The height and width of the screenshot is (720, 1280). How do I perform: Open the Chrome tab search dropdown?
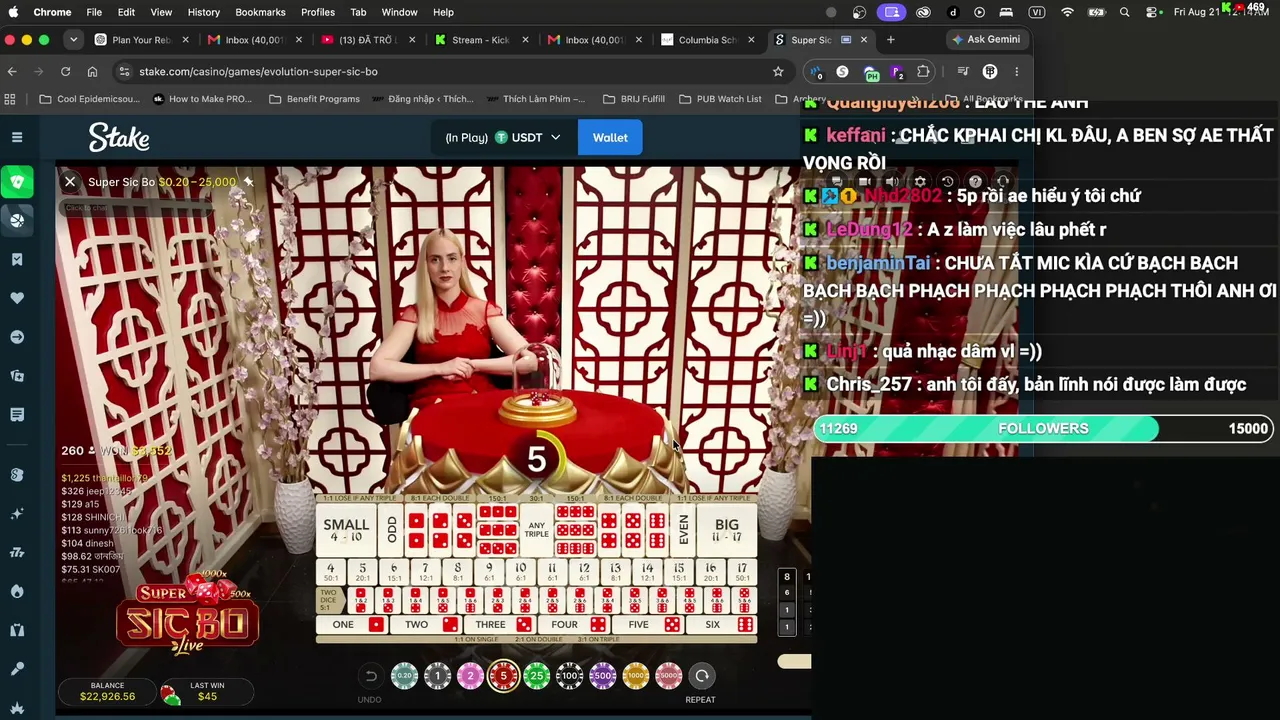pos(73,40)
